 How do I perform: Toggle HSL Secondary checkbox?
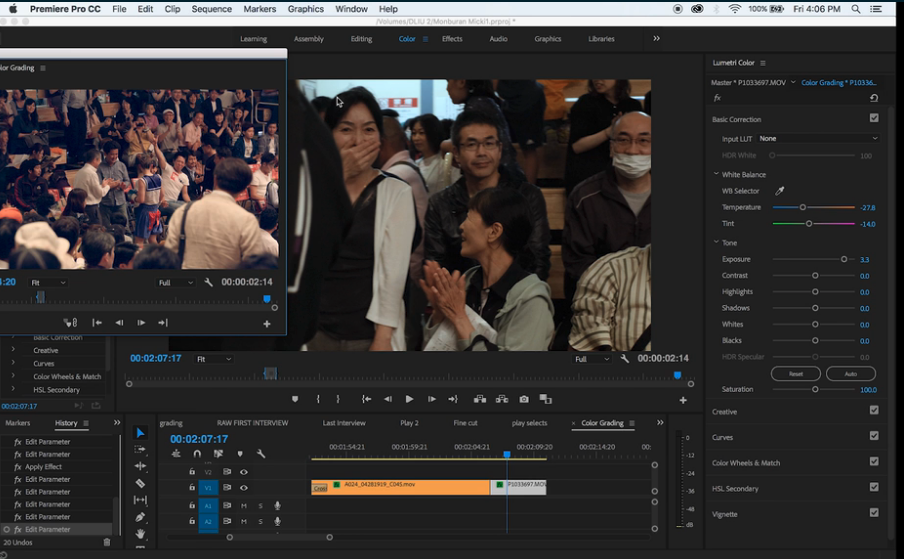[x=874, y=487]
